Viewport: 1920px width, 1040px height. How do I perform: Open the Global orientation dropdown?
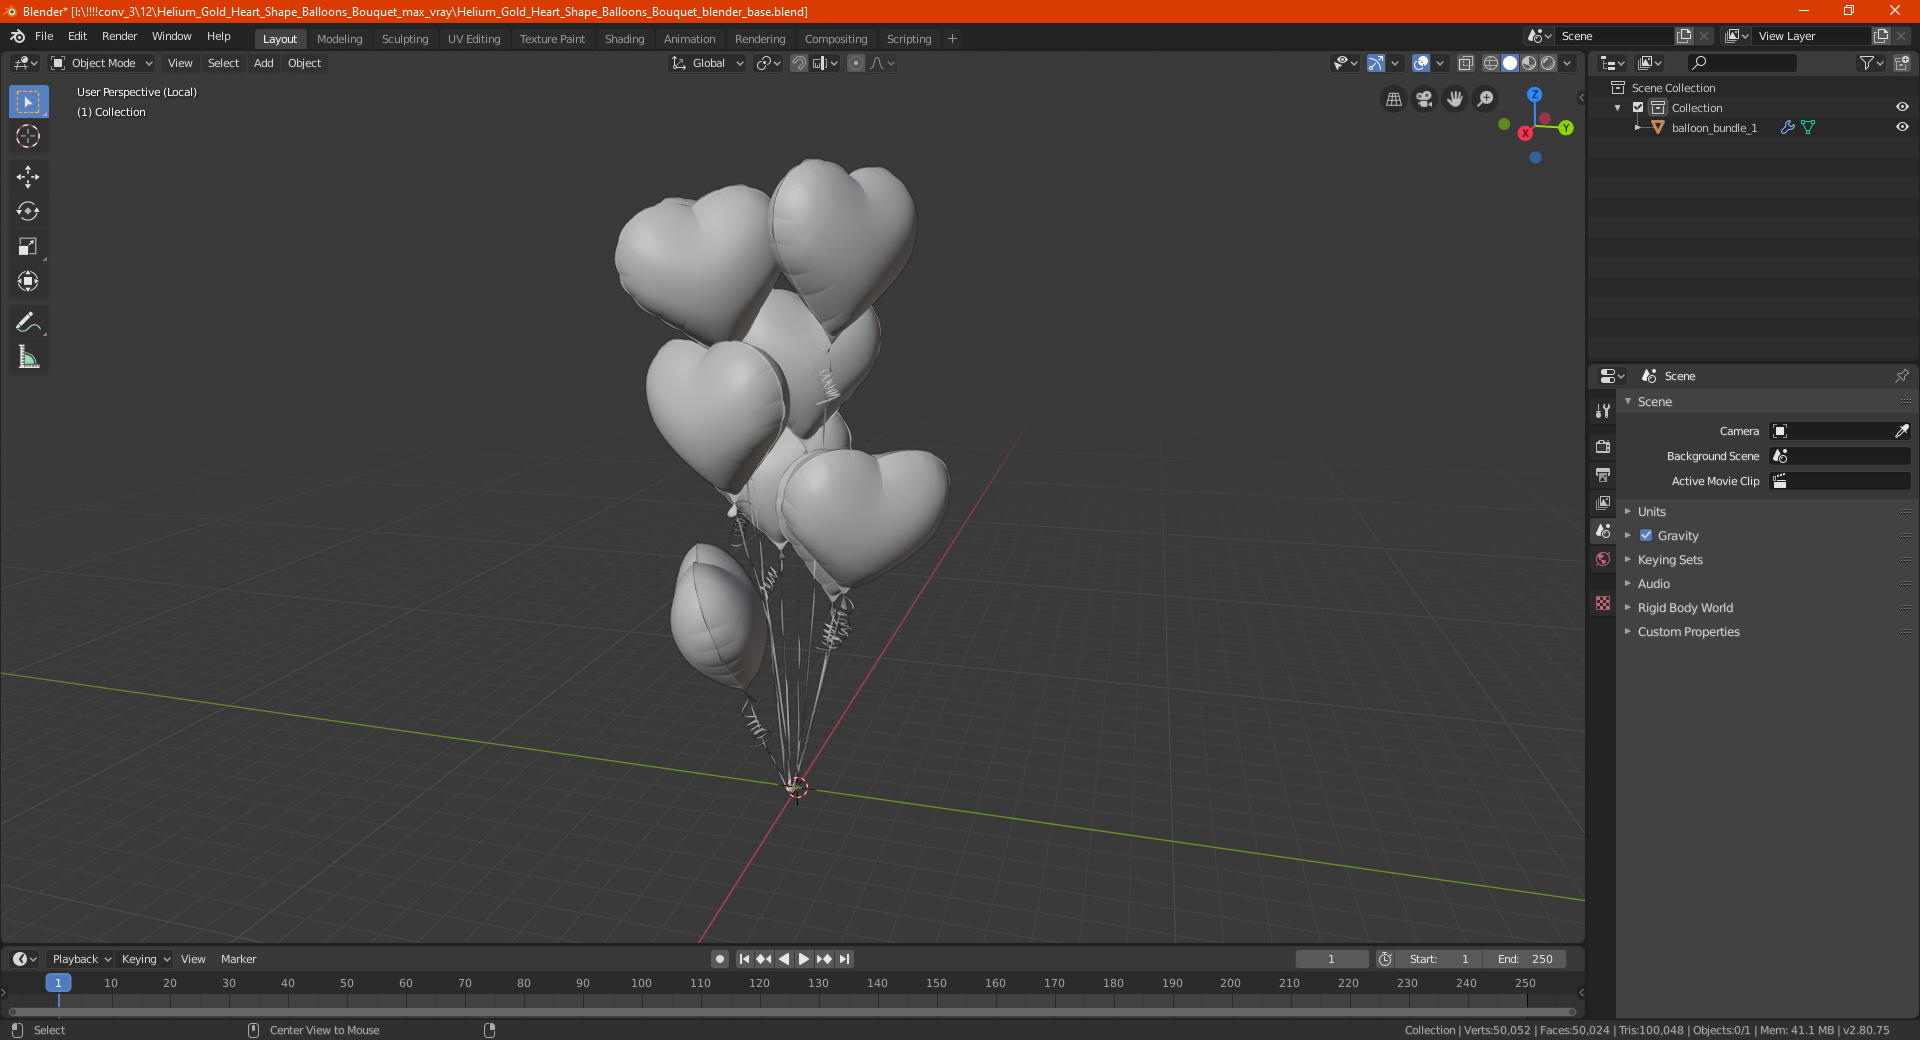coord(707,63)
